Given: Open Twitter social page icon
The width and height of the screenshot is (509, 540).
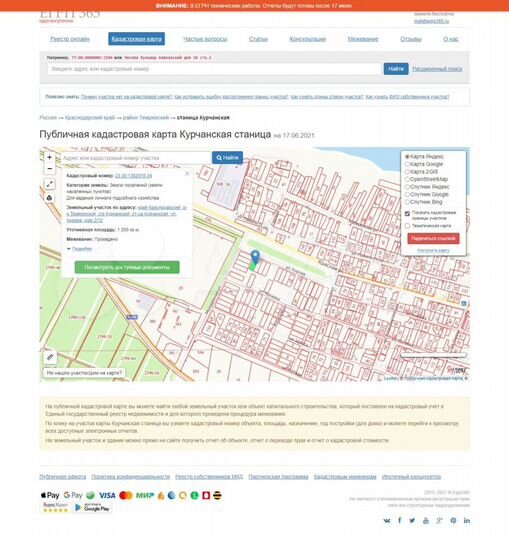Looking at the screenshot, I should coord(412,520).
